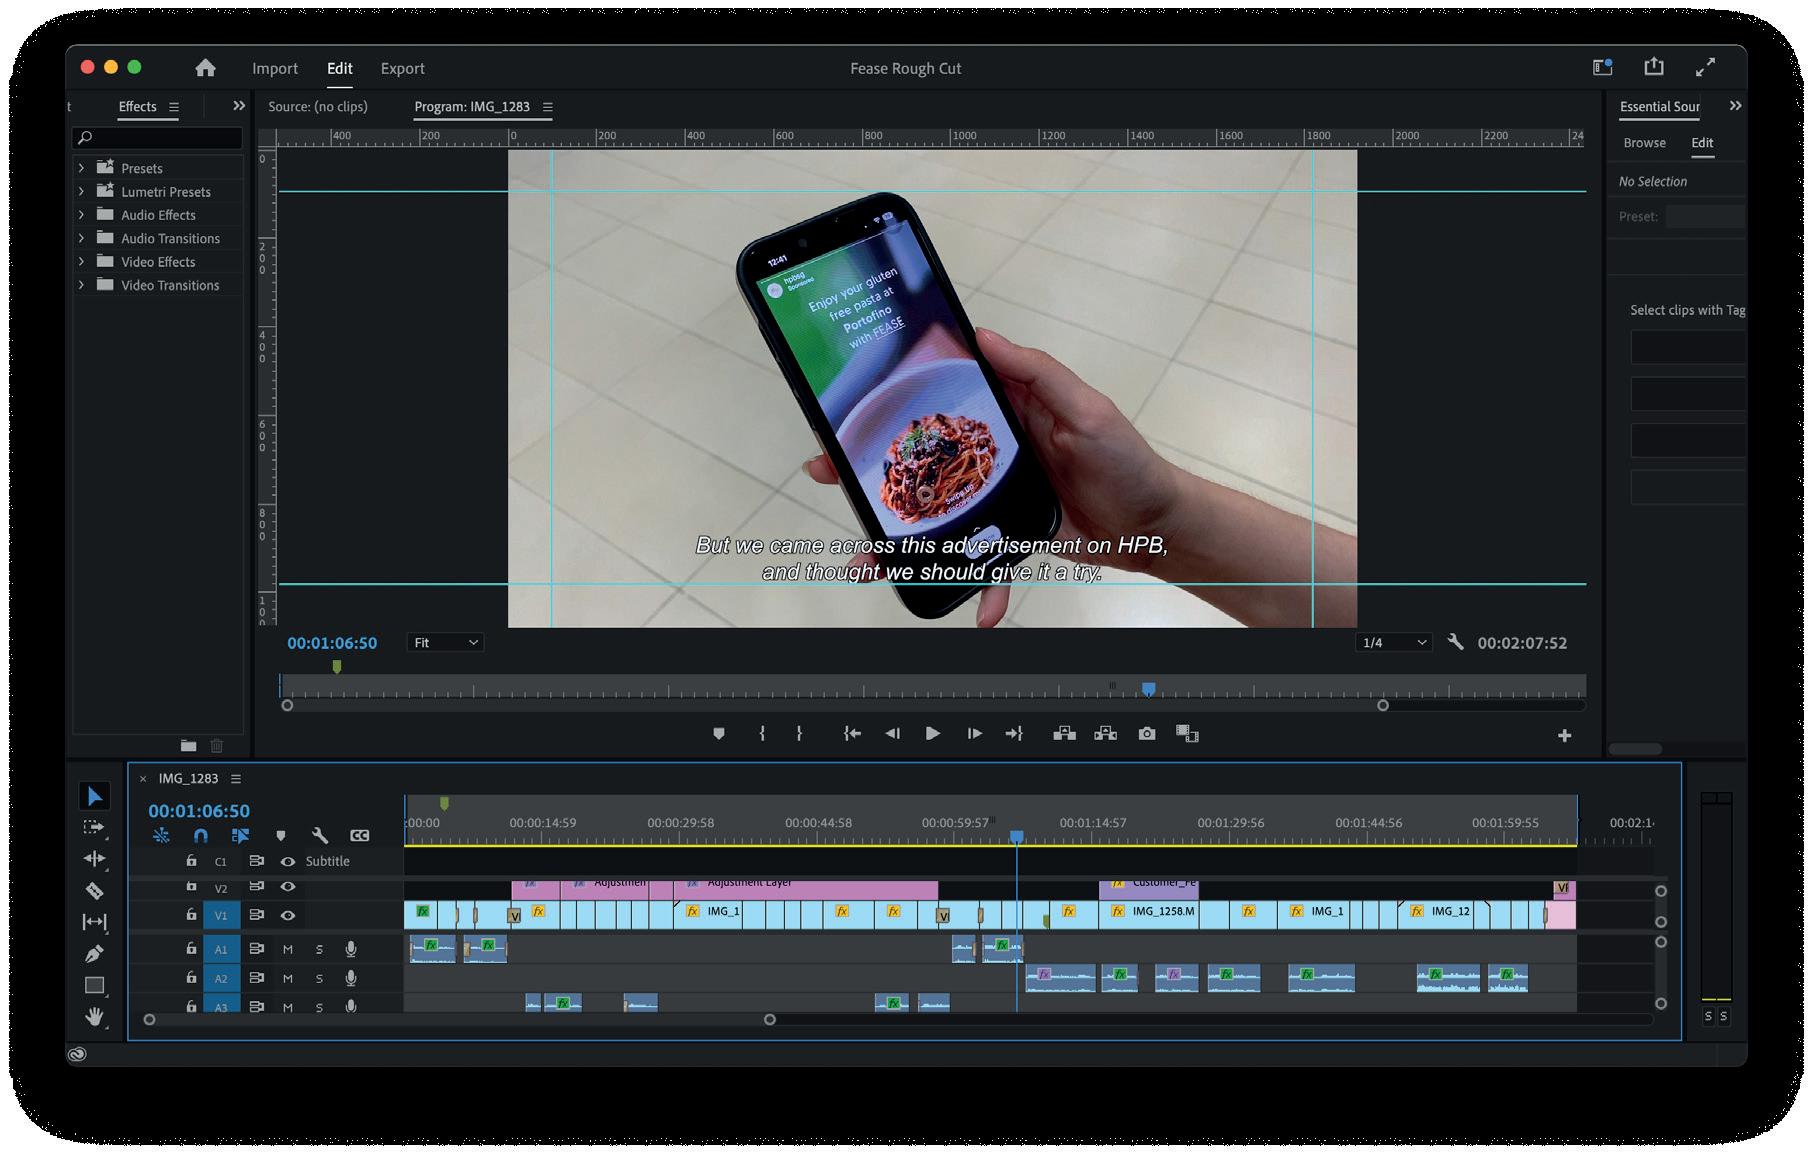The image size is (1813, 1153).
Task: Toggle visibility of track V2
Action: tap(288, 887)
